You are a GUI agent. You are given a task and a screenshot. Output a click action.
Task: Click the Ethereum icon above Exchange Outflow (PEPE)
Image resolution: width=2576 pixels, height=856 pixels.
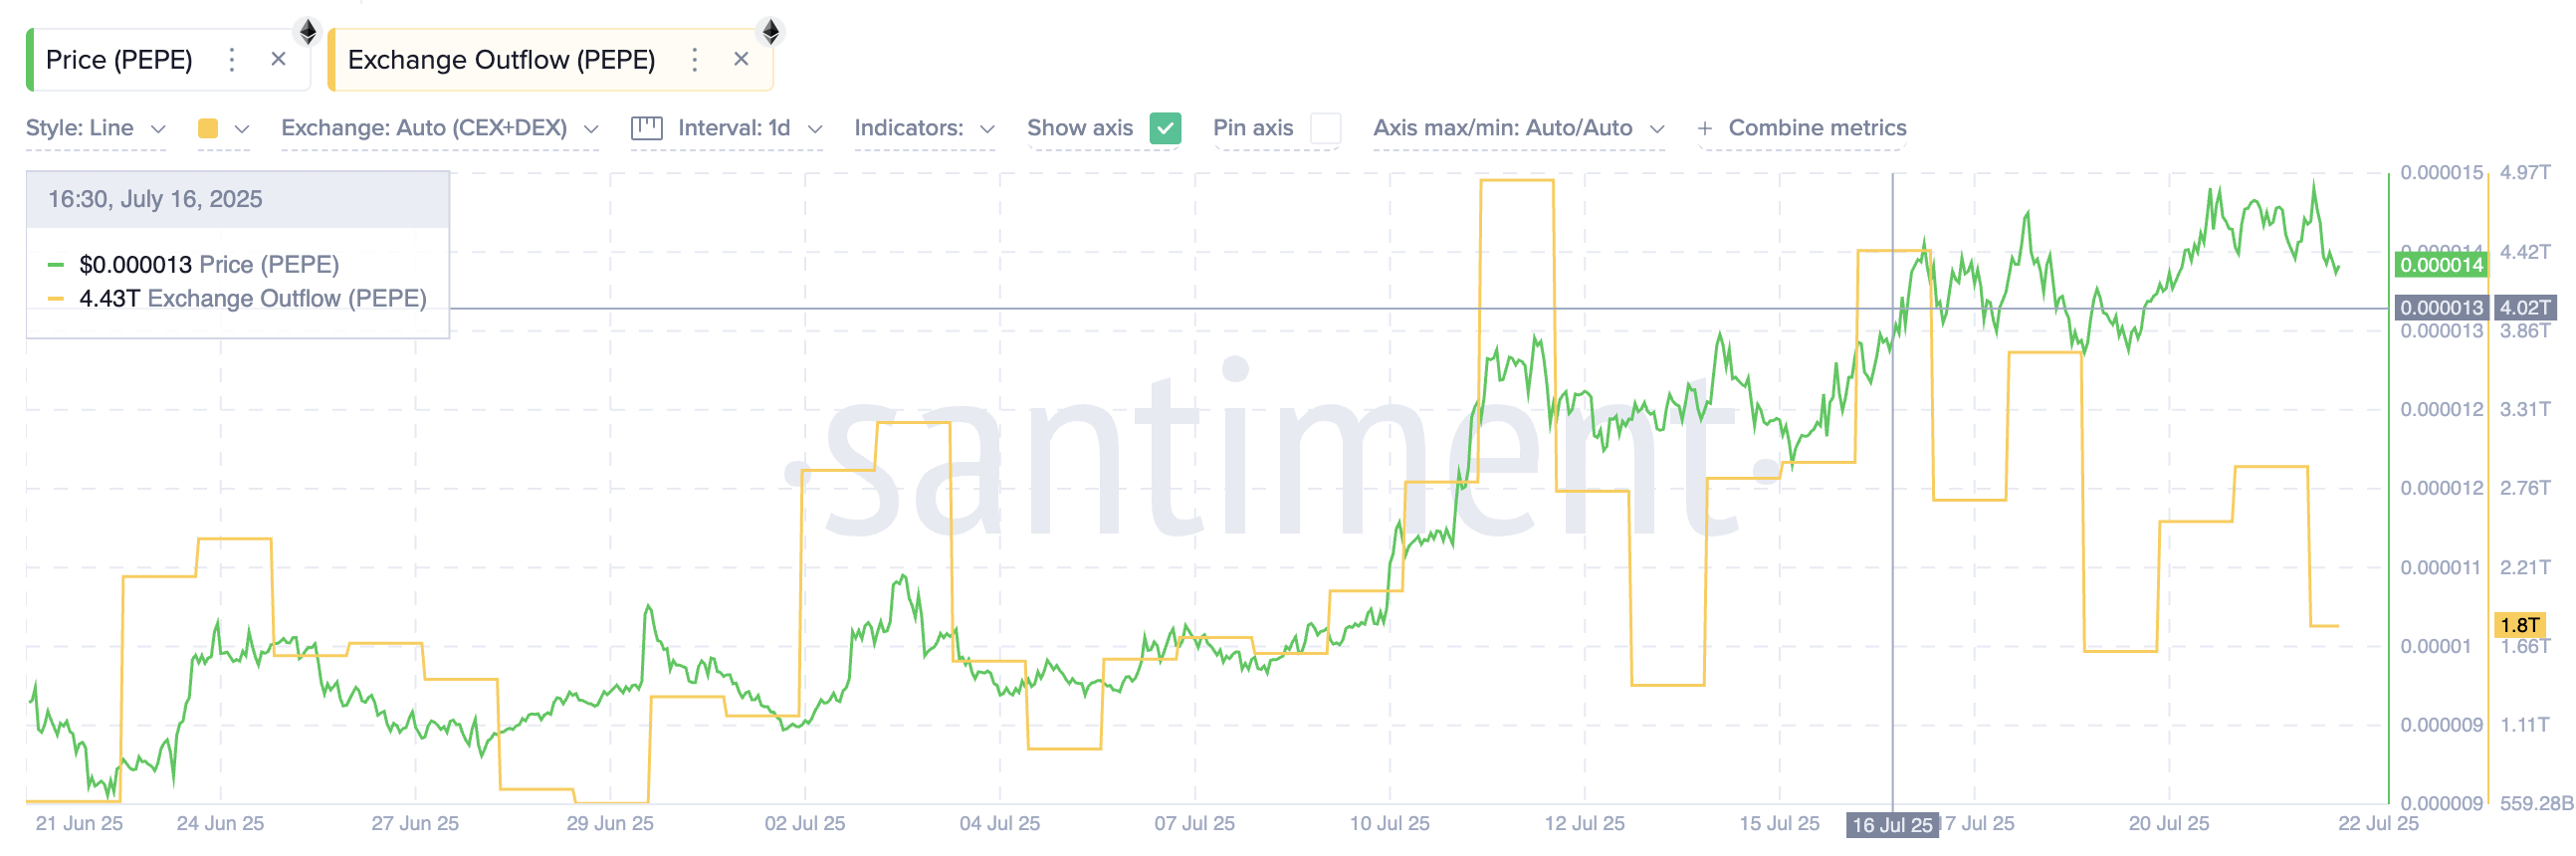[771, 30]
